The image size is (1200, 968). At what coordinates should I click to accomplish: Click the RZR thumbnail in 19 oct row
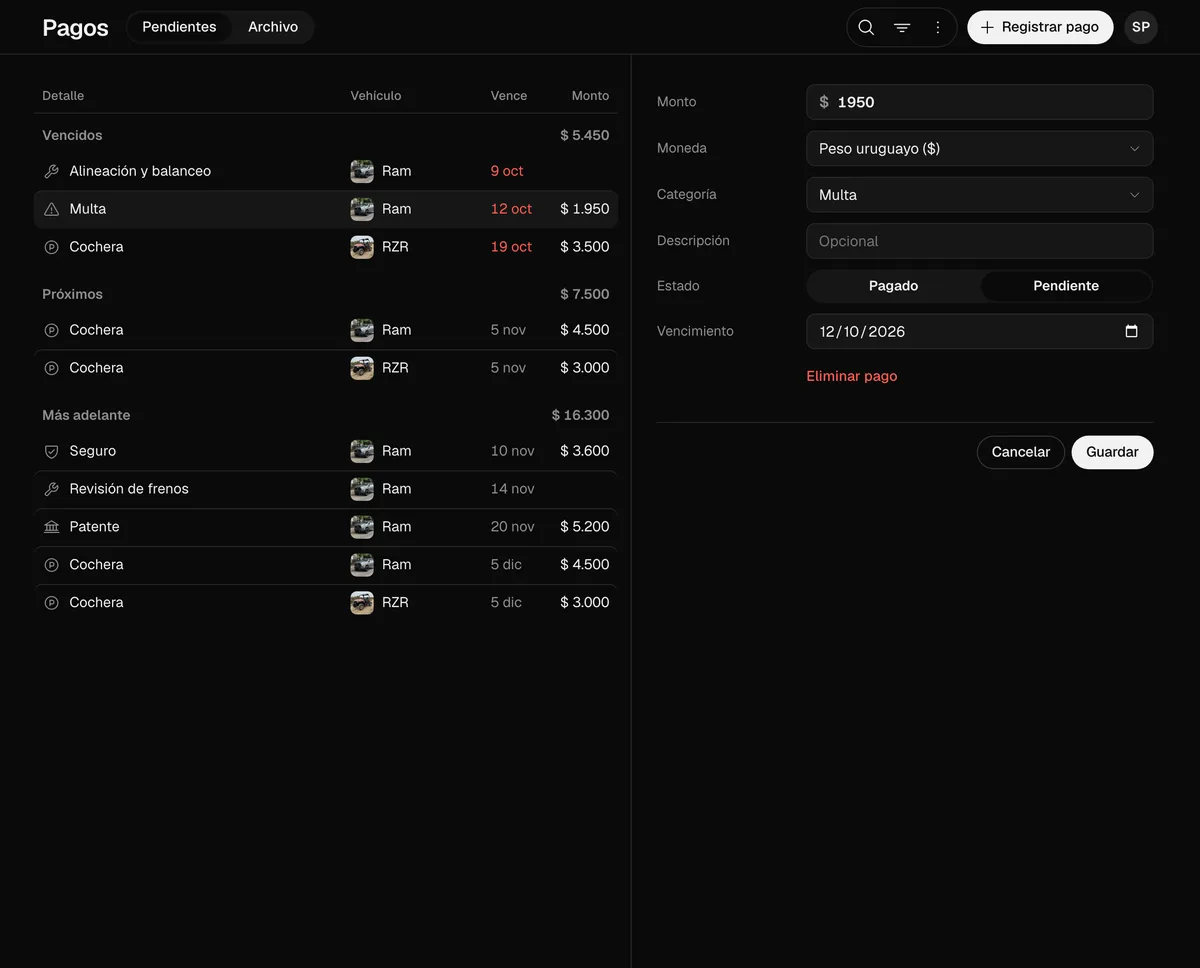pos(362,247)
